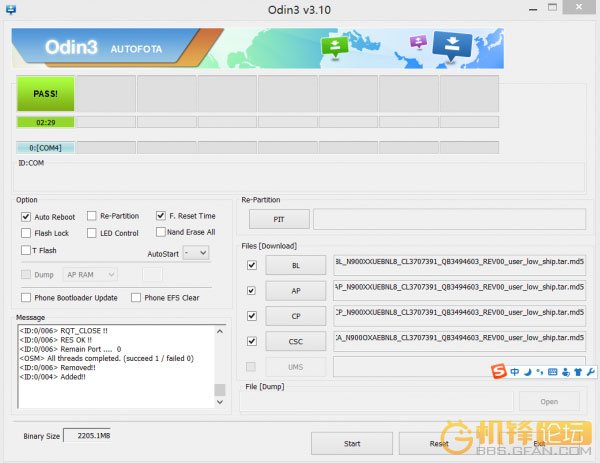Click the CP file browse button
The height and width of the screenshot is (463, 600).
(296, 316)
